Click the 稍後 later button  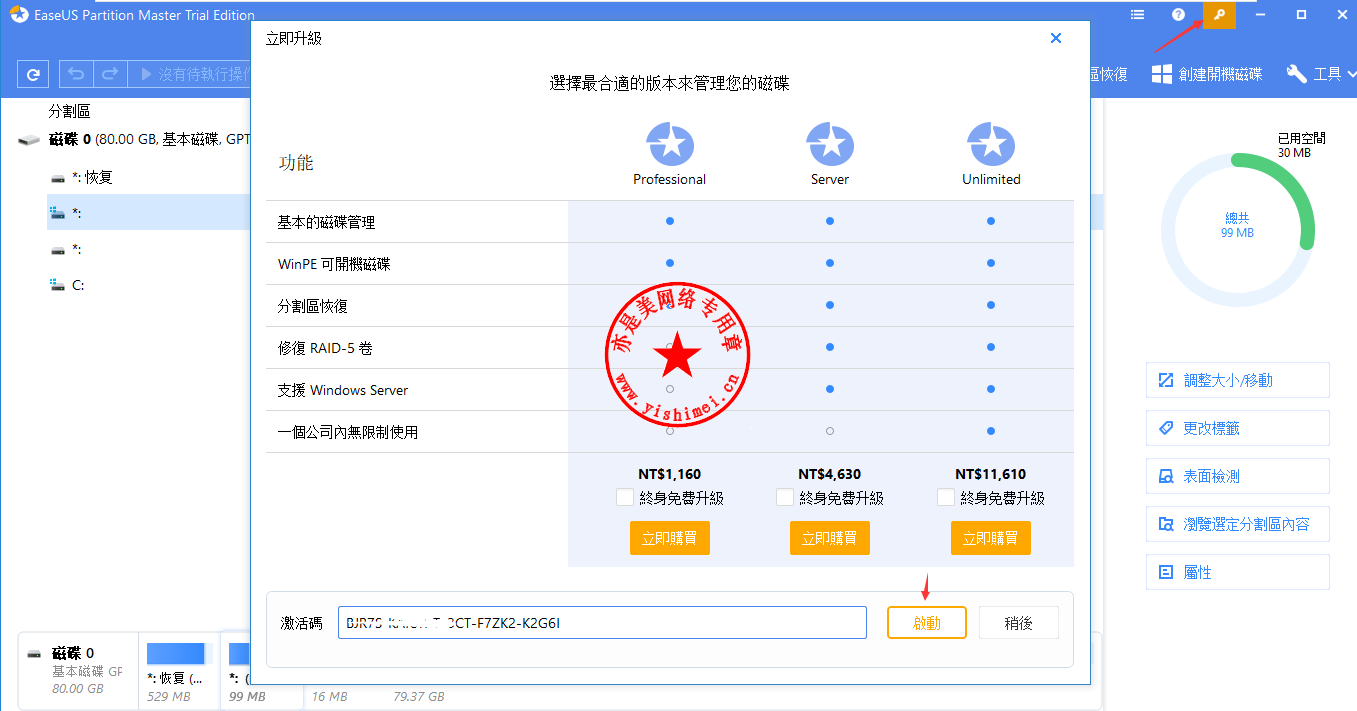pyautogui.click(x=1019, y=622)
